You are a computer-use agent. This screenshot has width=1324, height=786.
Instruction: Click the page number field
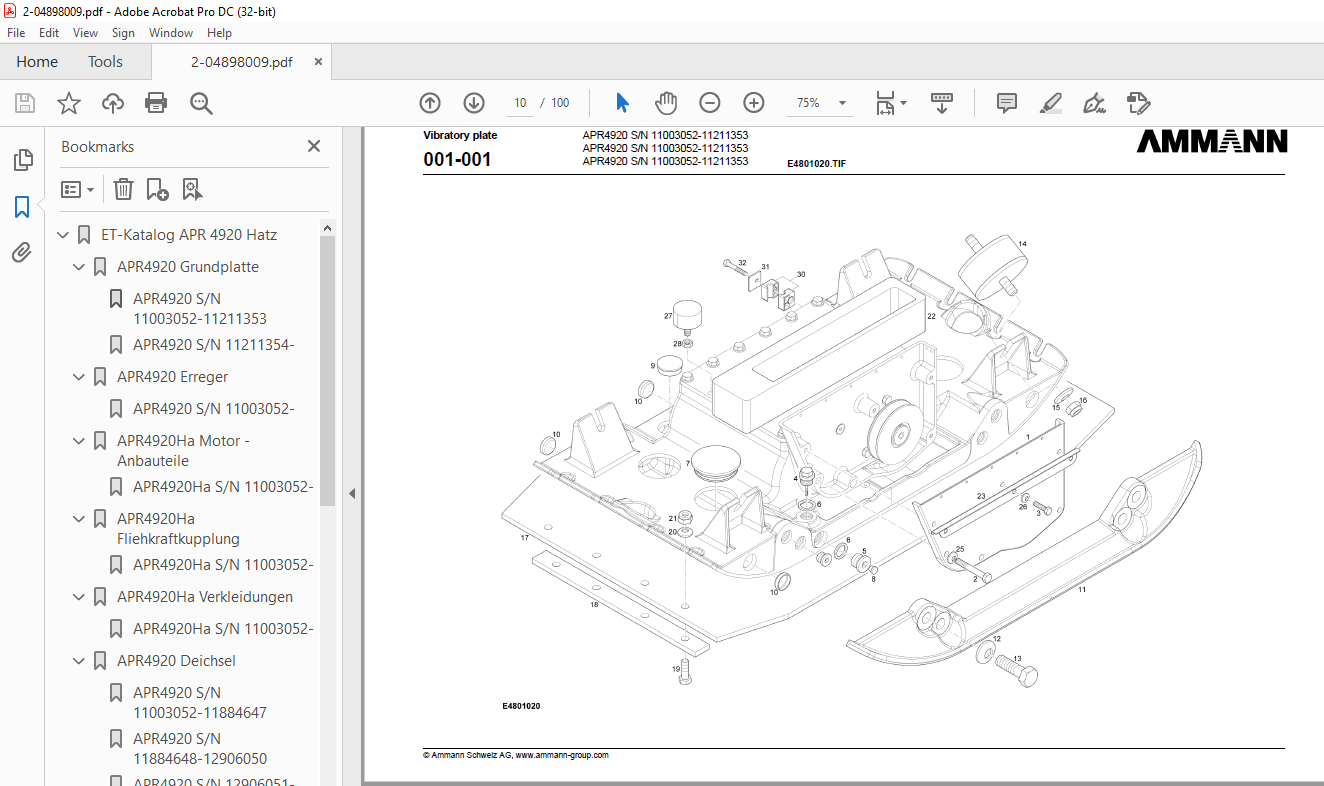(519, 103)
